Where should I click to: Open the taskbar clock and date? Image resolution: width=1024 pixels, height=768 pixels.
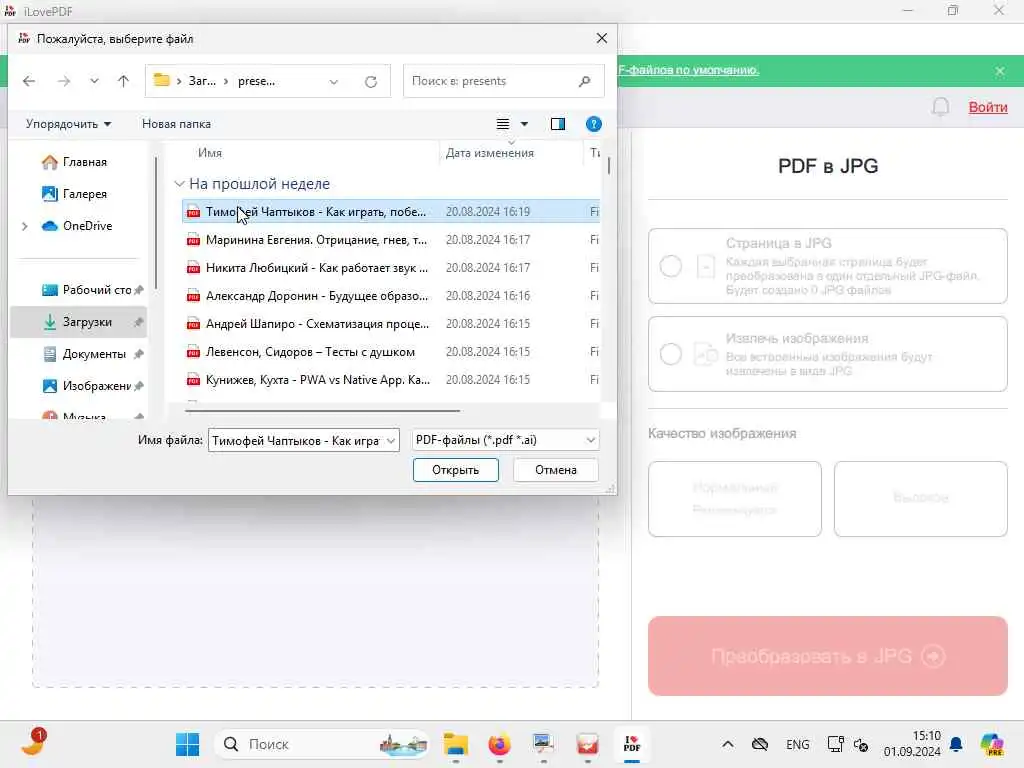coord(912,744)
